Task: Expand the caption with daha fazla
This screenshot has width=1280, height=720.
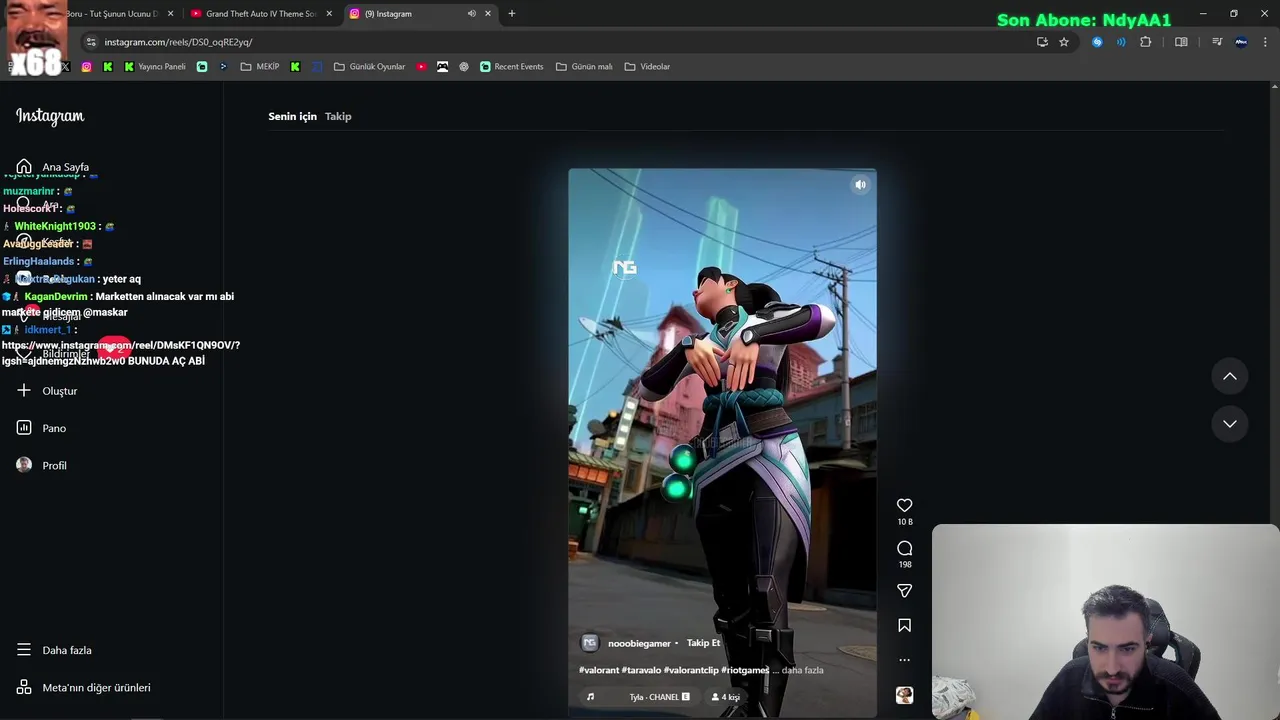Action: [802, 670]
